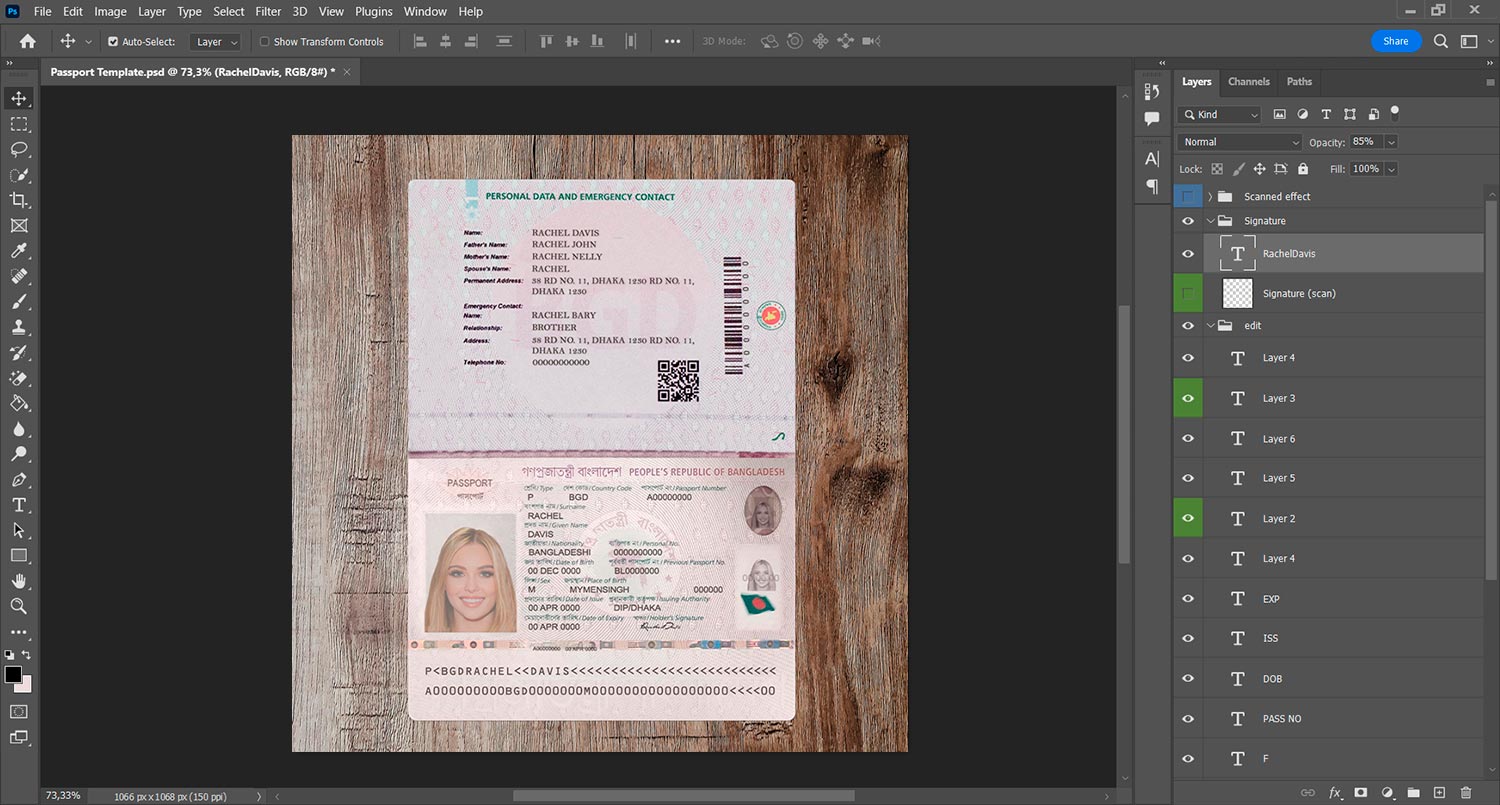Select the Hand tool

[x=19, y=581]
